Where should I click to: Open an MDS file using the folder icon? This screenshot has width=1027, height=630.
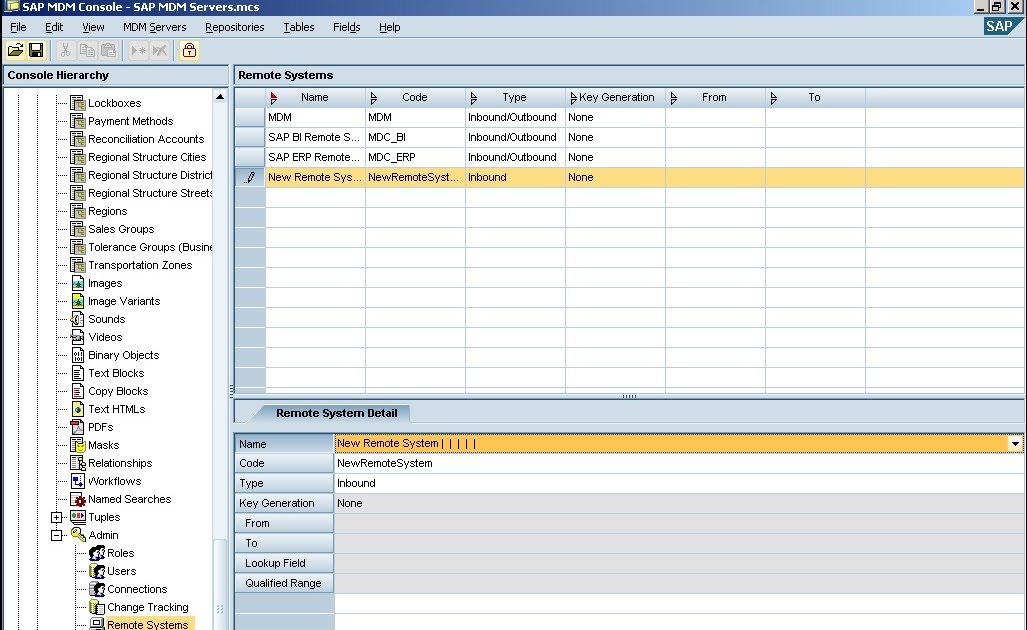(14, 50)
